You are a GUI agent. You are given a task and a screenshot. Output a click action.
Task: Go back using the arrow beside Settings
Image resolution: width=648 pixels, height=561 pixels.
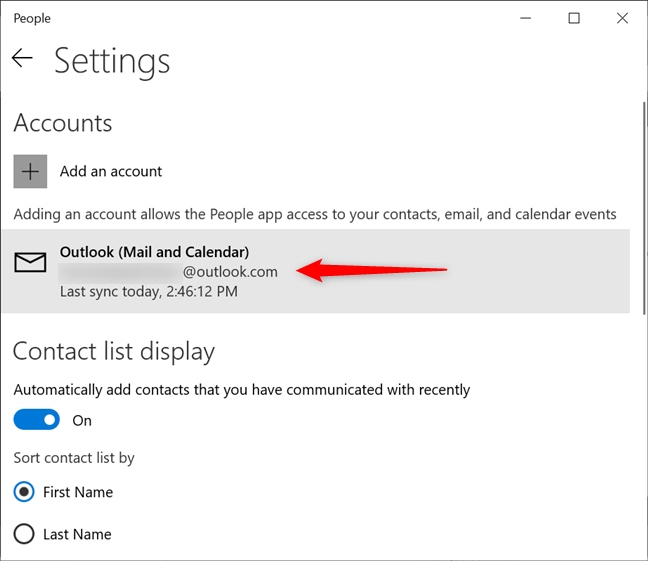22,57
